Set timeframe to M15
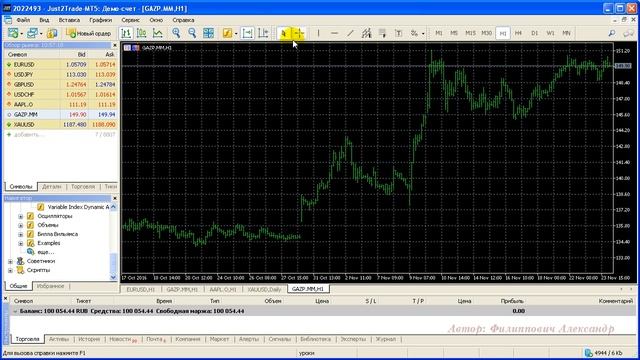Image resolution: width=640 pixels, height=360 pixels. coord(470,33)
